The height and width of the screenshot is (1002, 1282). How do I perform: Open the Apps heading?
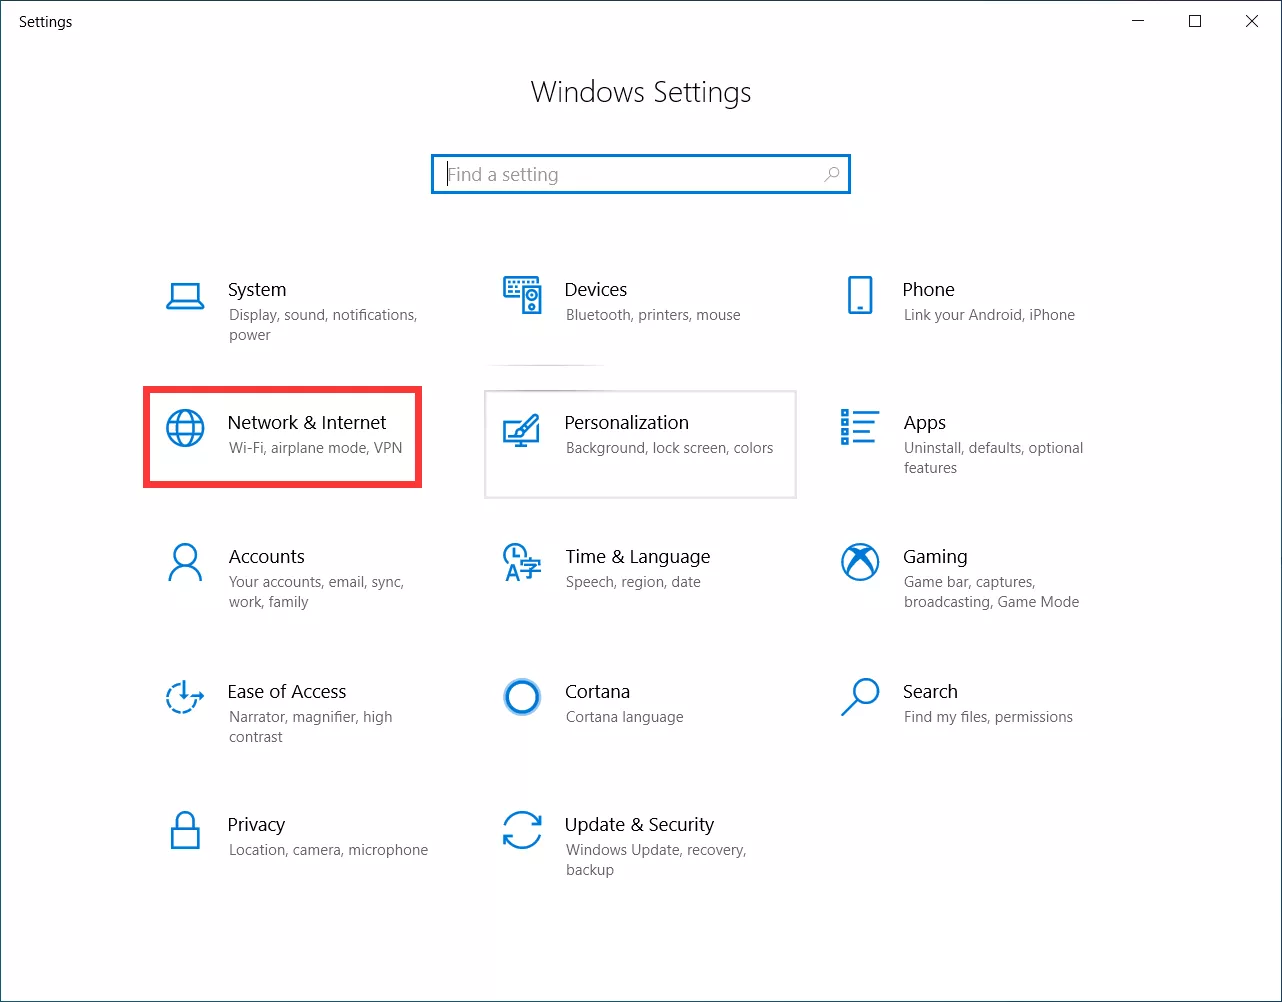[925, 423]
